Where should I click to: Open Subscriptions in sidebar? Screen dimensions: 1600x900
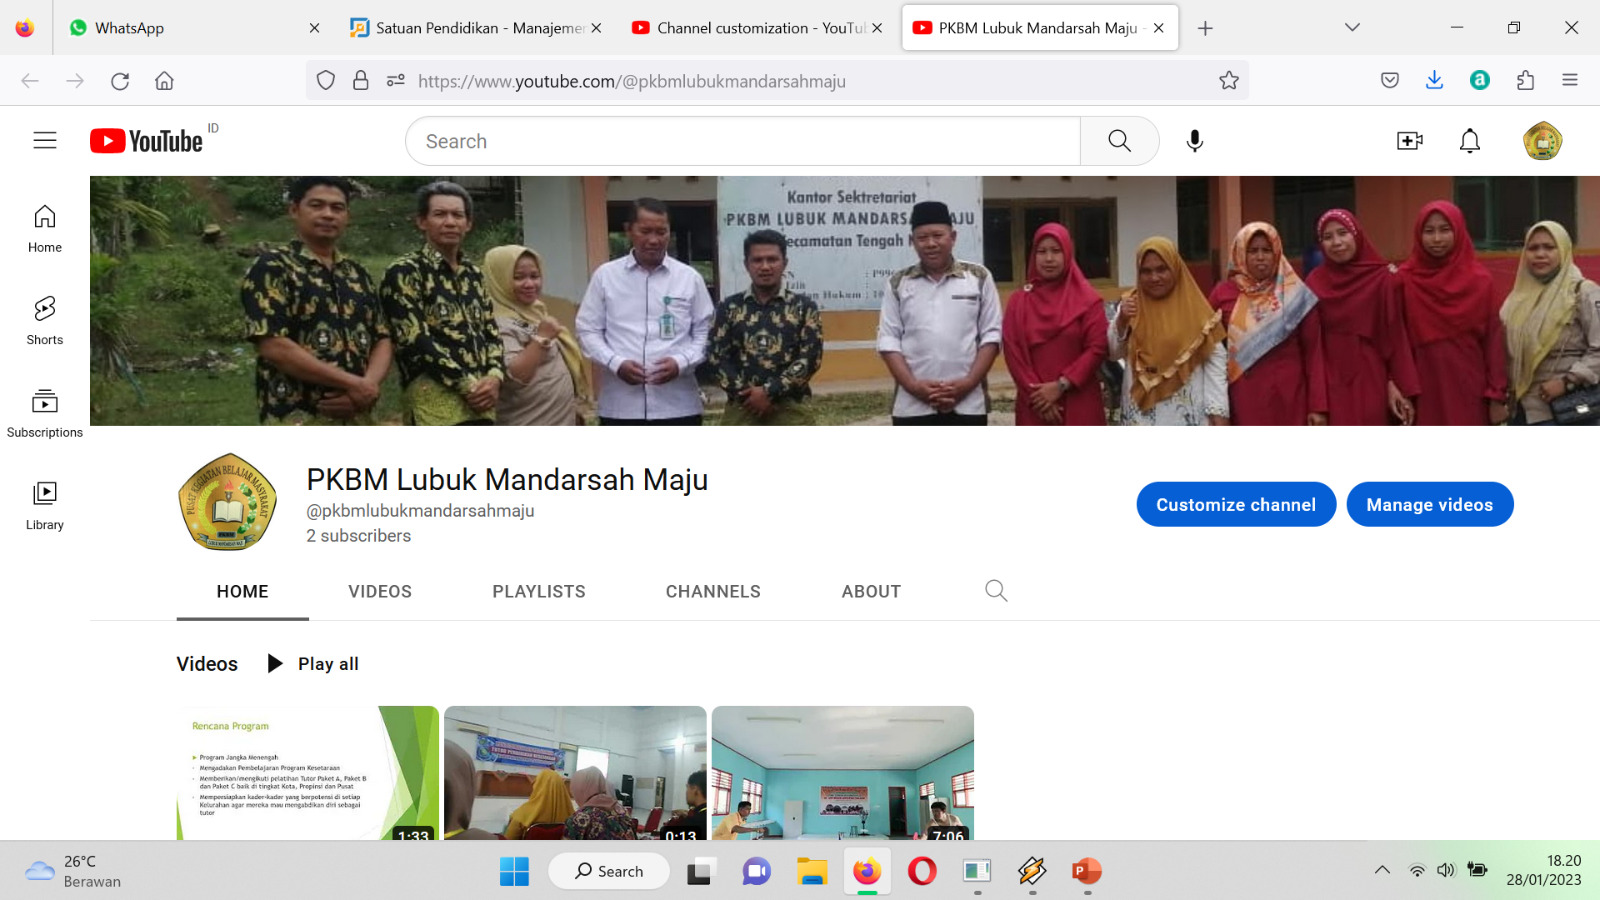tap(45, 414)
